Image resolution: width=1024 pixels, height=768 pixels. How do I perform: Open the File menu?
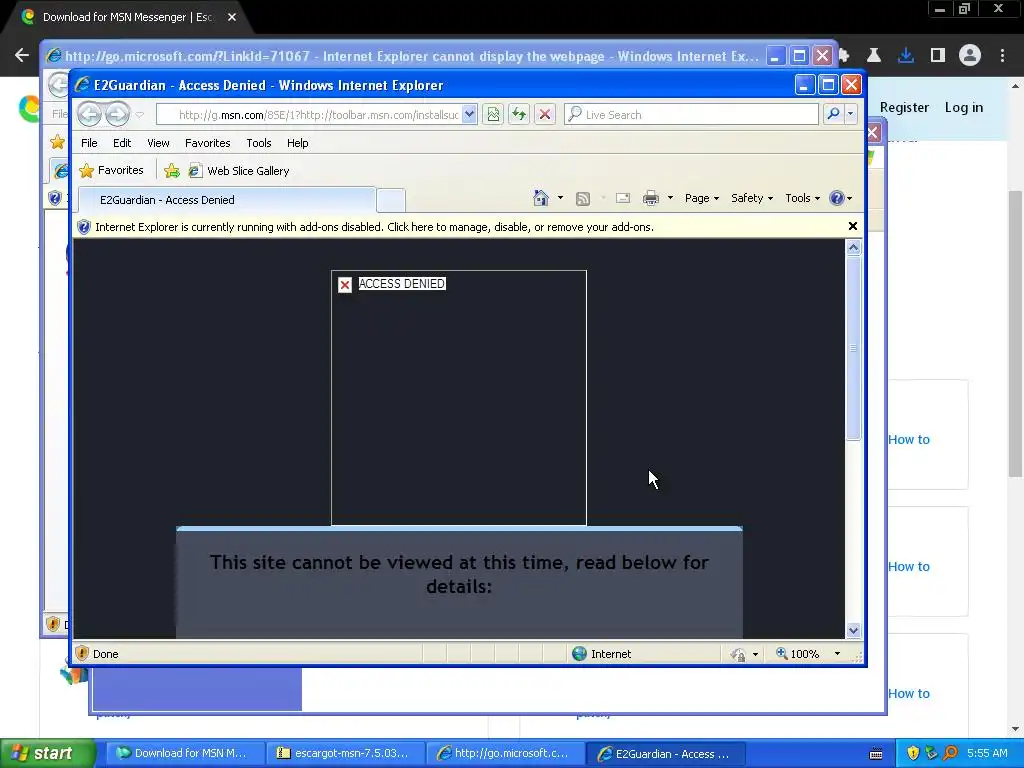[89, 143]
